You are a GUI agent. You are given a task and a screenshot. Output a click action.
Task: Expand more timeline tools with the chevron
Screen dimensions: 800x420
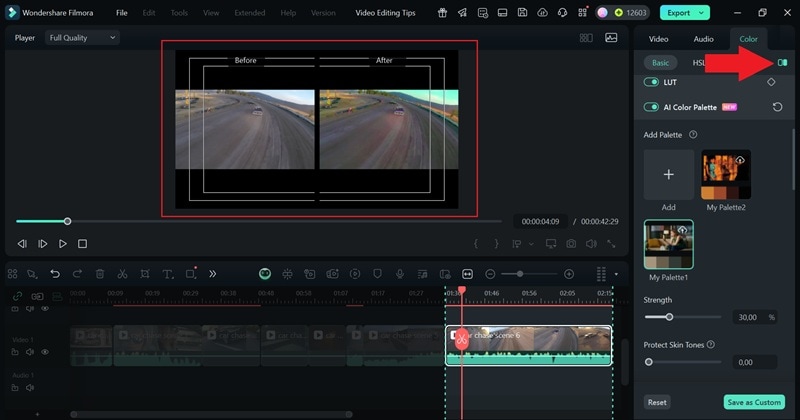point(212,274)
